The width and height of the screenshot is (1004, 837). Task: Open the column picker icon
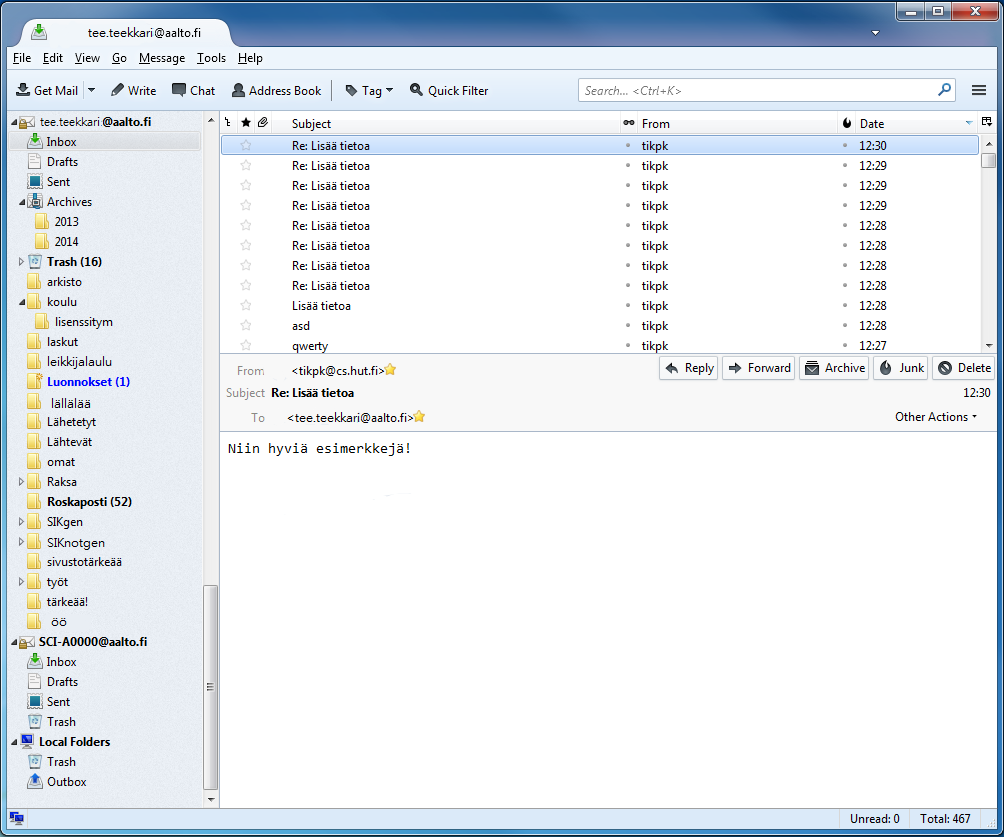(x=987, y=122)
